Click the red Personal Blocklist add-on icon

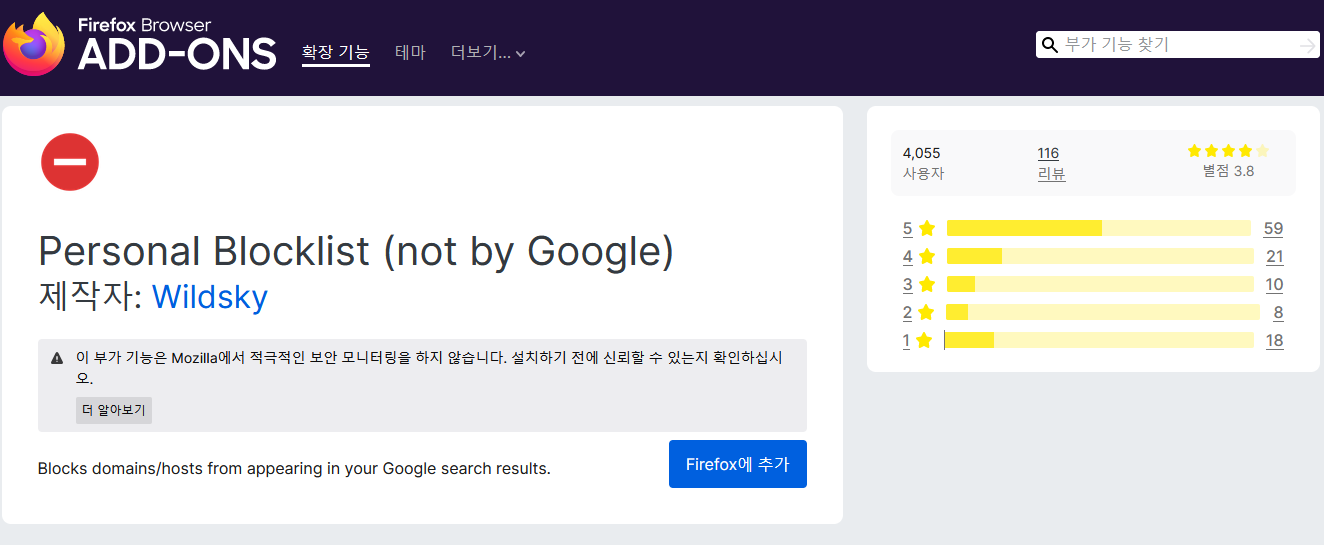pyautogui.click(x=70, y=162)
